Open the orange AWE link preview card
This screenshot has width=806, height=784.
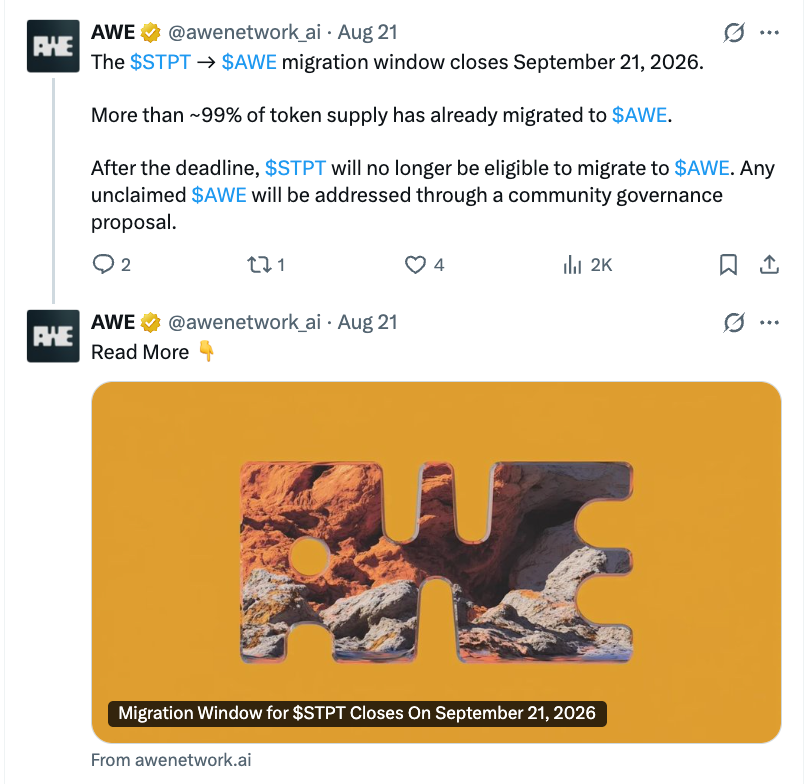[436, 562]
